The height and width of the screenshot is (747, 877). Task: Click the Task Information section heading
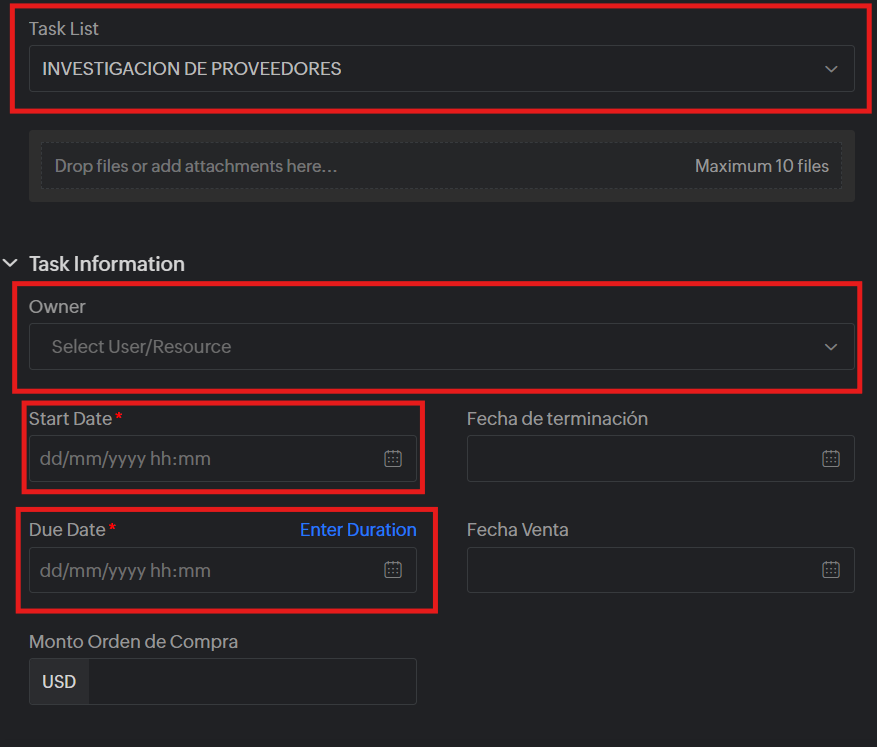107,264
